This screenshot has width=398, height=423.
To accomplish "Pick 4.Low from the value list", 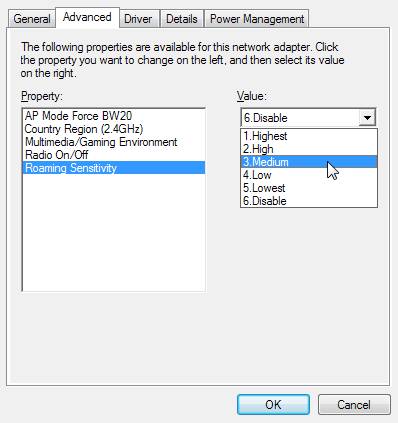I will tap(309, 175).
